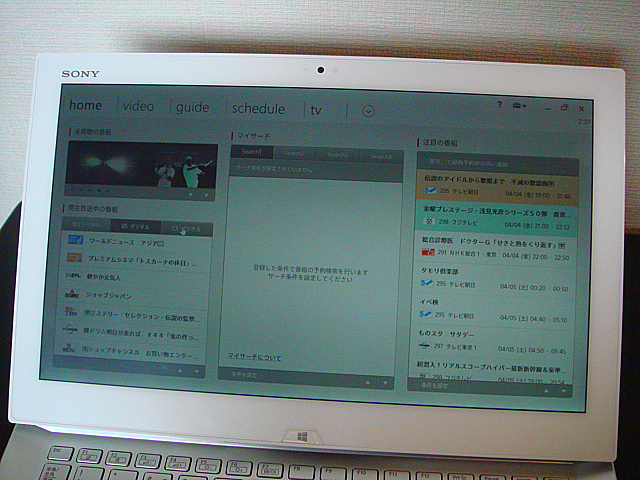This screenshot has height=480, width=640.
Task: Click TV Tokyo logo in ものスタ サタデー row
Action: [x=424, y=346]
